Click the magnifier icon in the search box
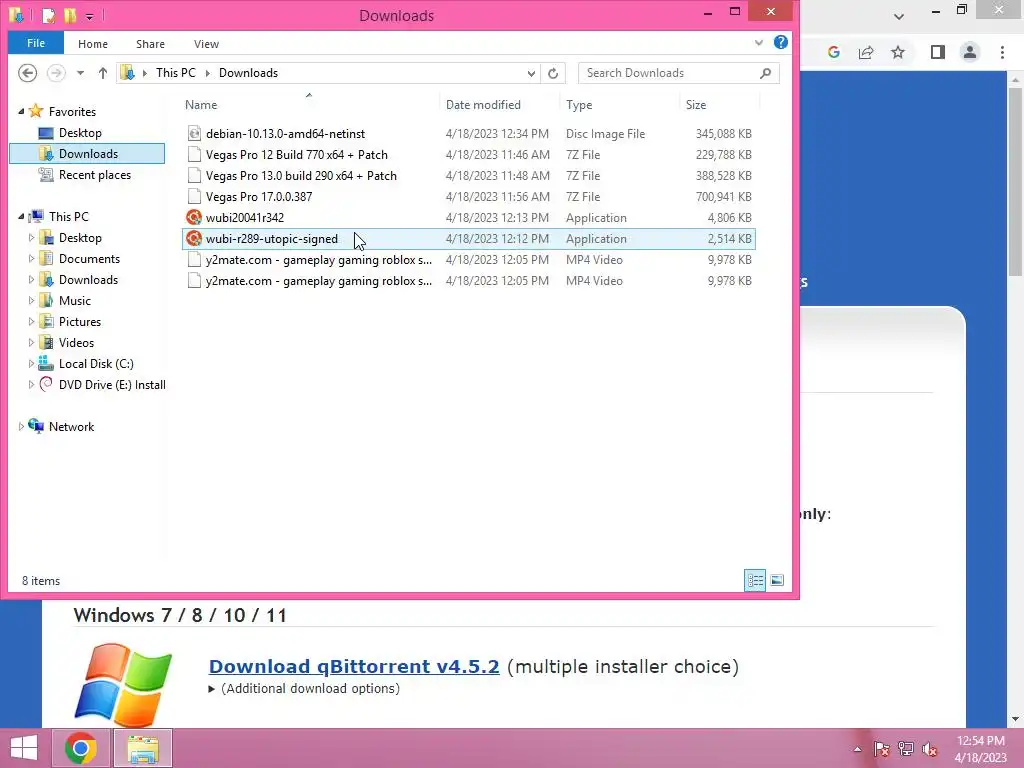The height and width of the screenshot is (768, 1024). pyautogui.click(x=765, y=73)
